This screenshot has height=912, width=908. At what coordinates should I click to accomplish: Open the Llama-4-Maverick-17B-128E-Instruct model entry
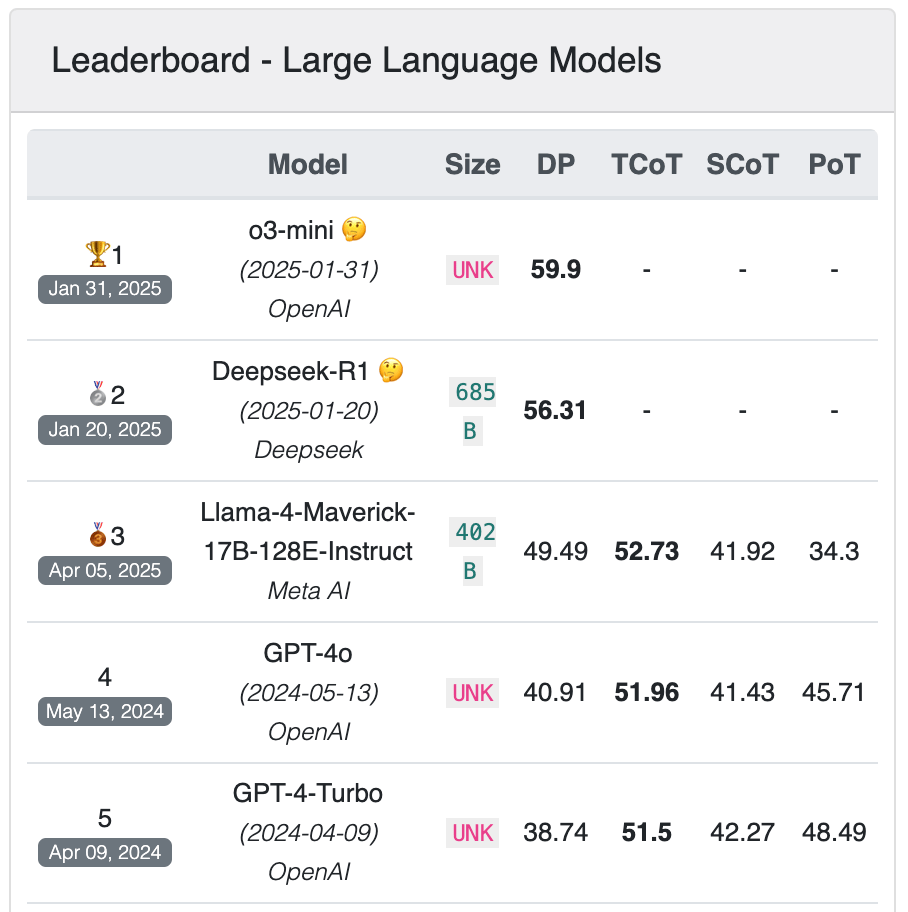click(308, 532)
